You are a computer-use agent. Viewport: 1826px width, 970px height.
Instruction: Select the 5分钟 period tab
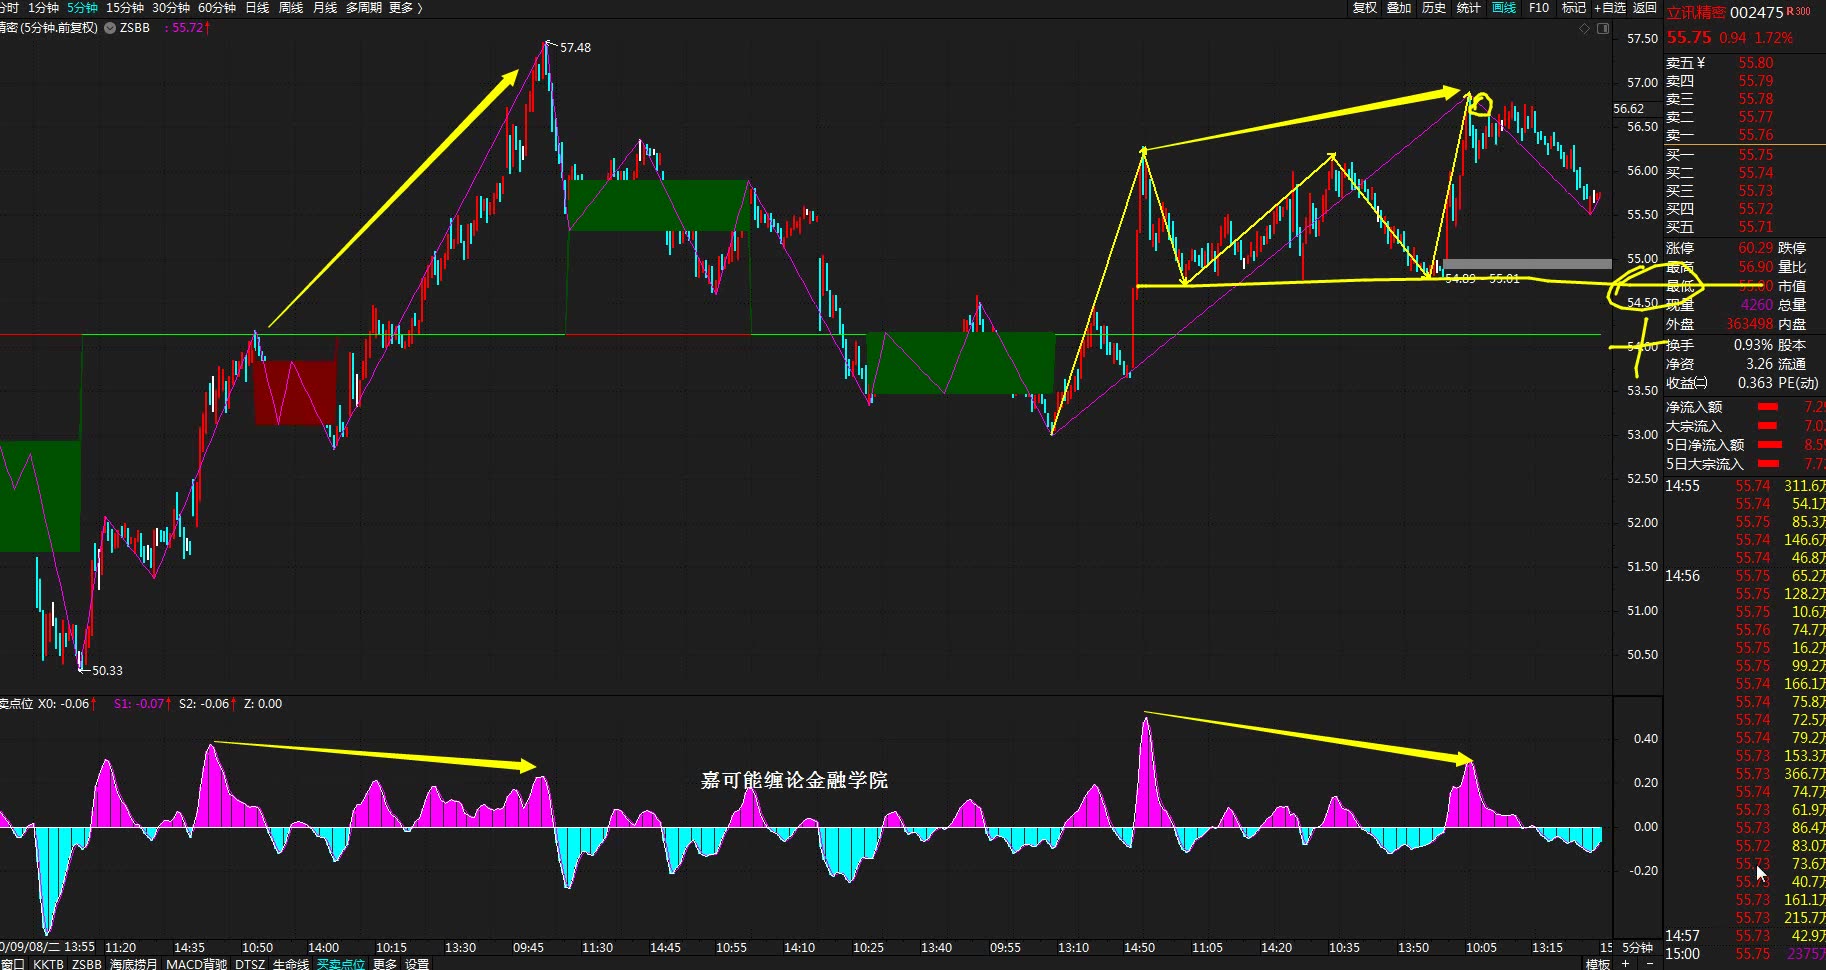click(x=83, y=7)
